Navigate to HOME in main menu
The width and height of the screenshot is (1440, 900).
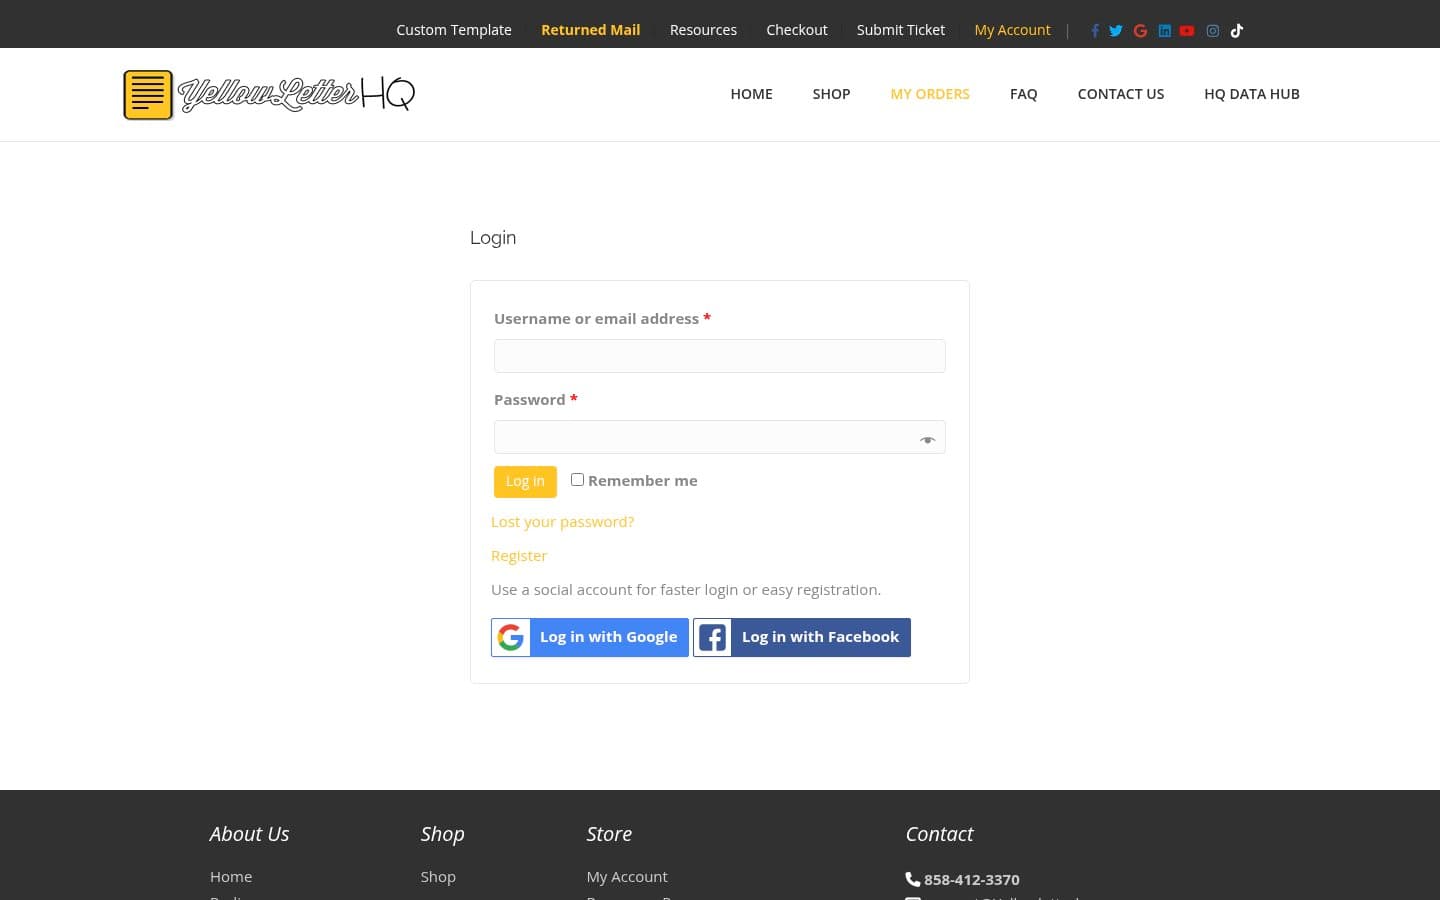(x=752, y=94)
